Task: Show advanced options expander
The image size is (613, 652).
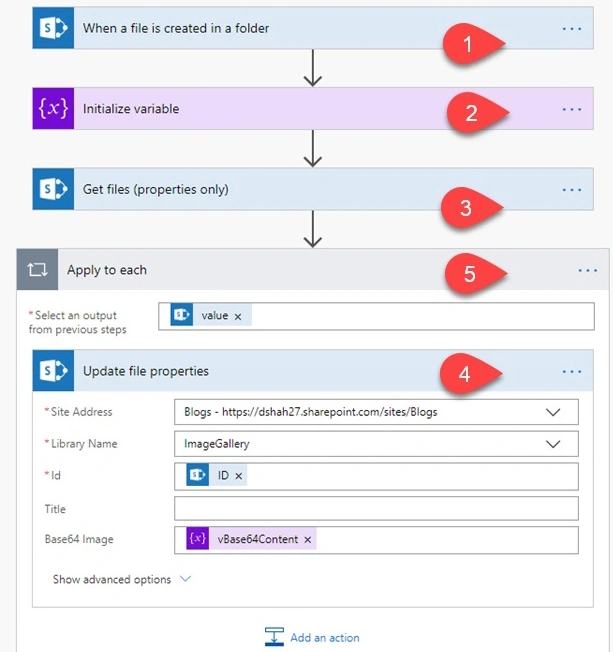Action: pos(121,579)
